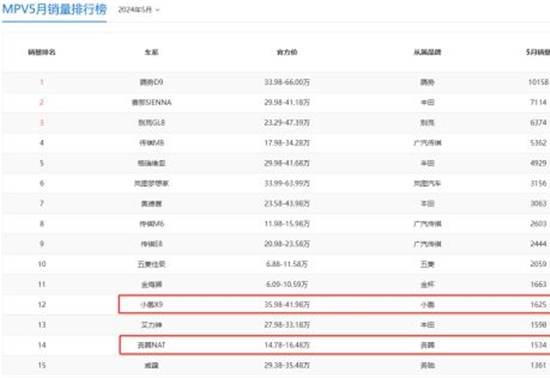
Task: Click the sales figure 5362
Action: [538, 143]
